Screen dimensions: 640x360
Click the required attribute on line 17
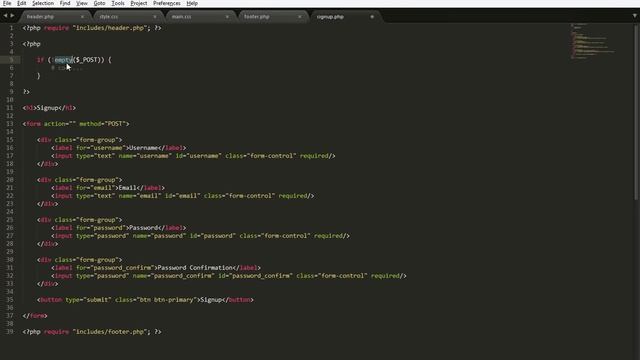coord(314,156)
